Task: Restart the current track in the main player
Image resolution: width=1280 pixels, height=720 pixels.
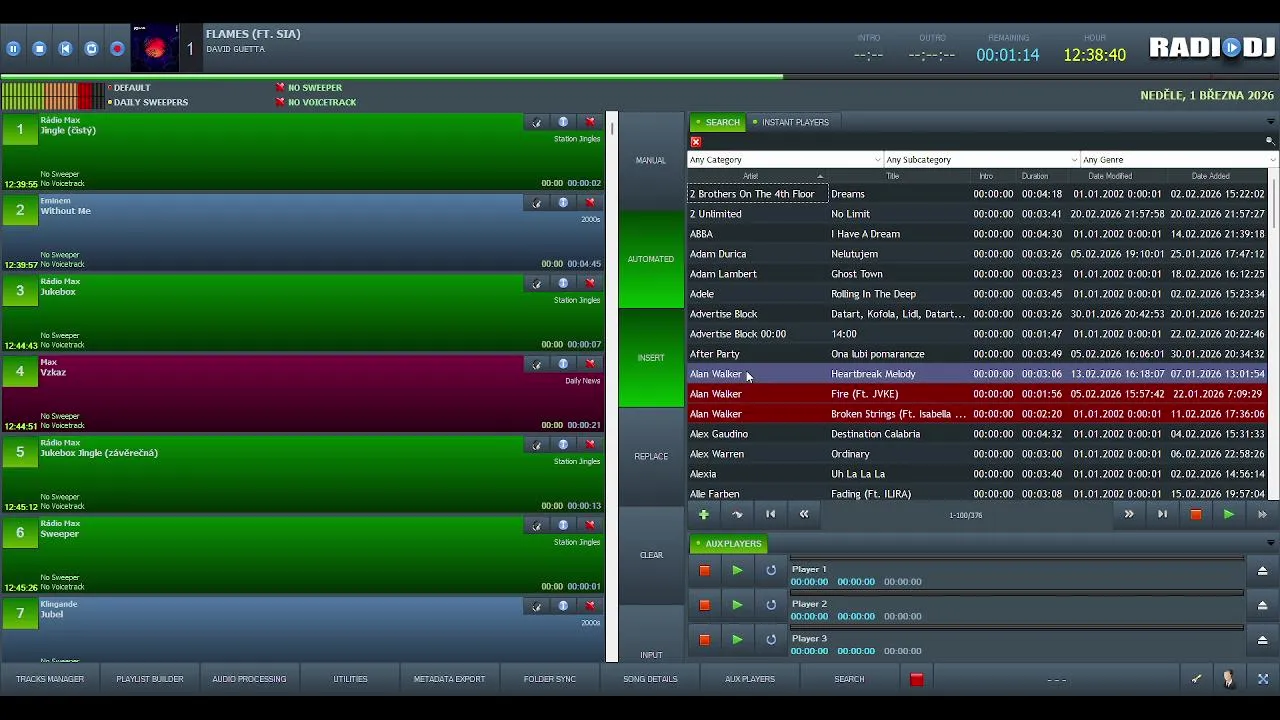Action: coord(65,48)
